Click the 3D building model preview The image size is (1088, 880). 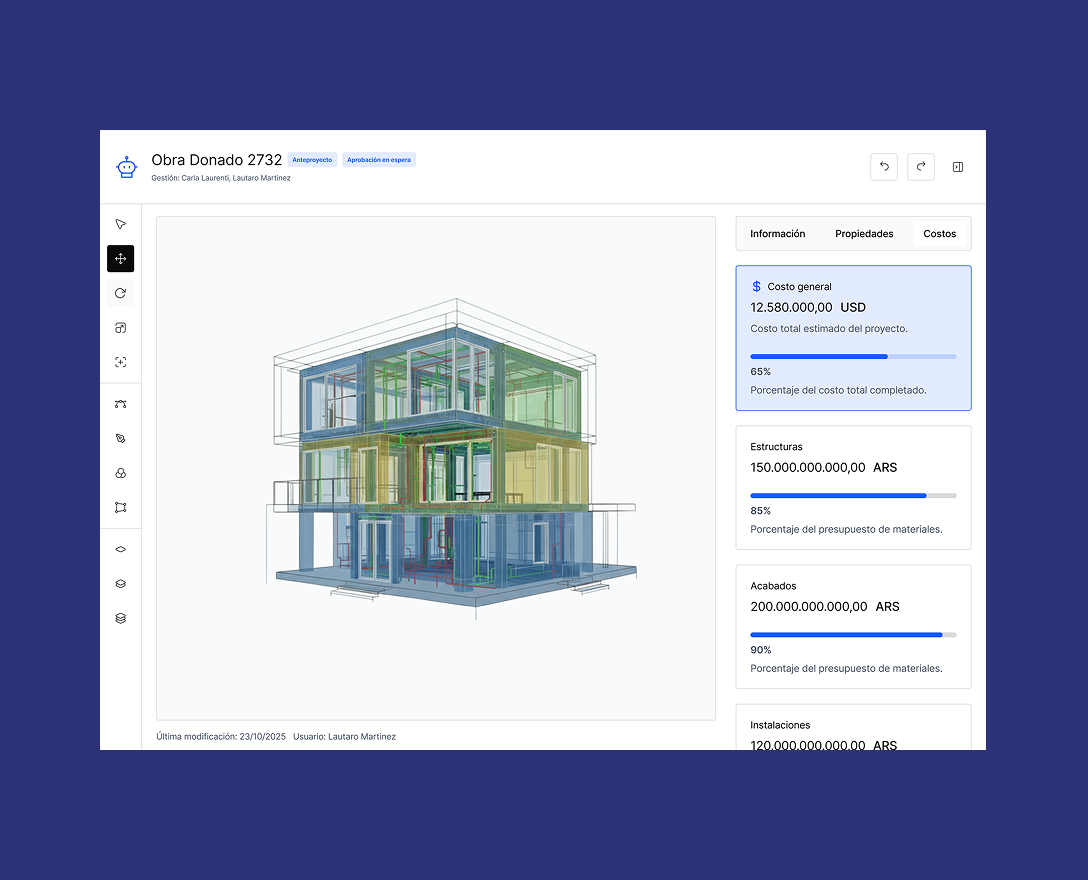[x=450, y=460]
